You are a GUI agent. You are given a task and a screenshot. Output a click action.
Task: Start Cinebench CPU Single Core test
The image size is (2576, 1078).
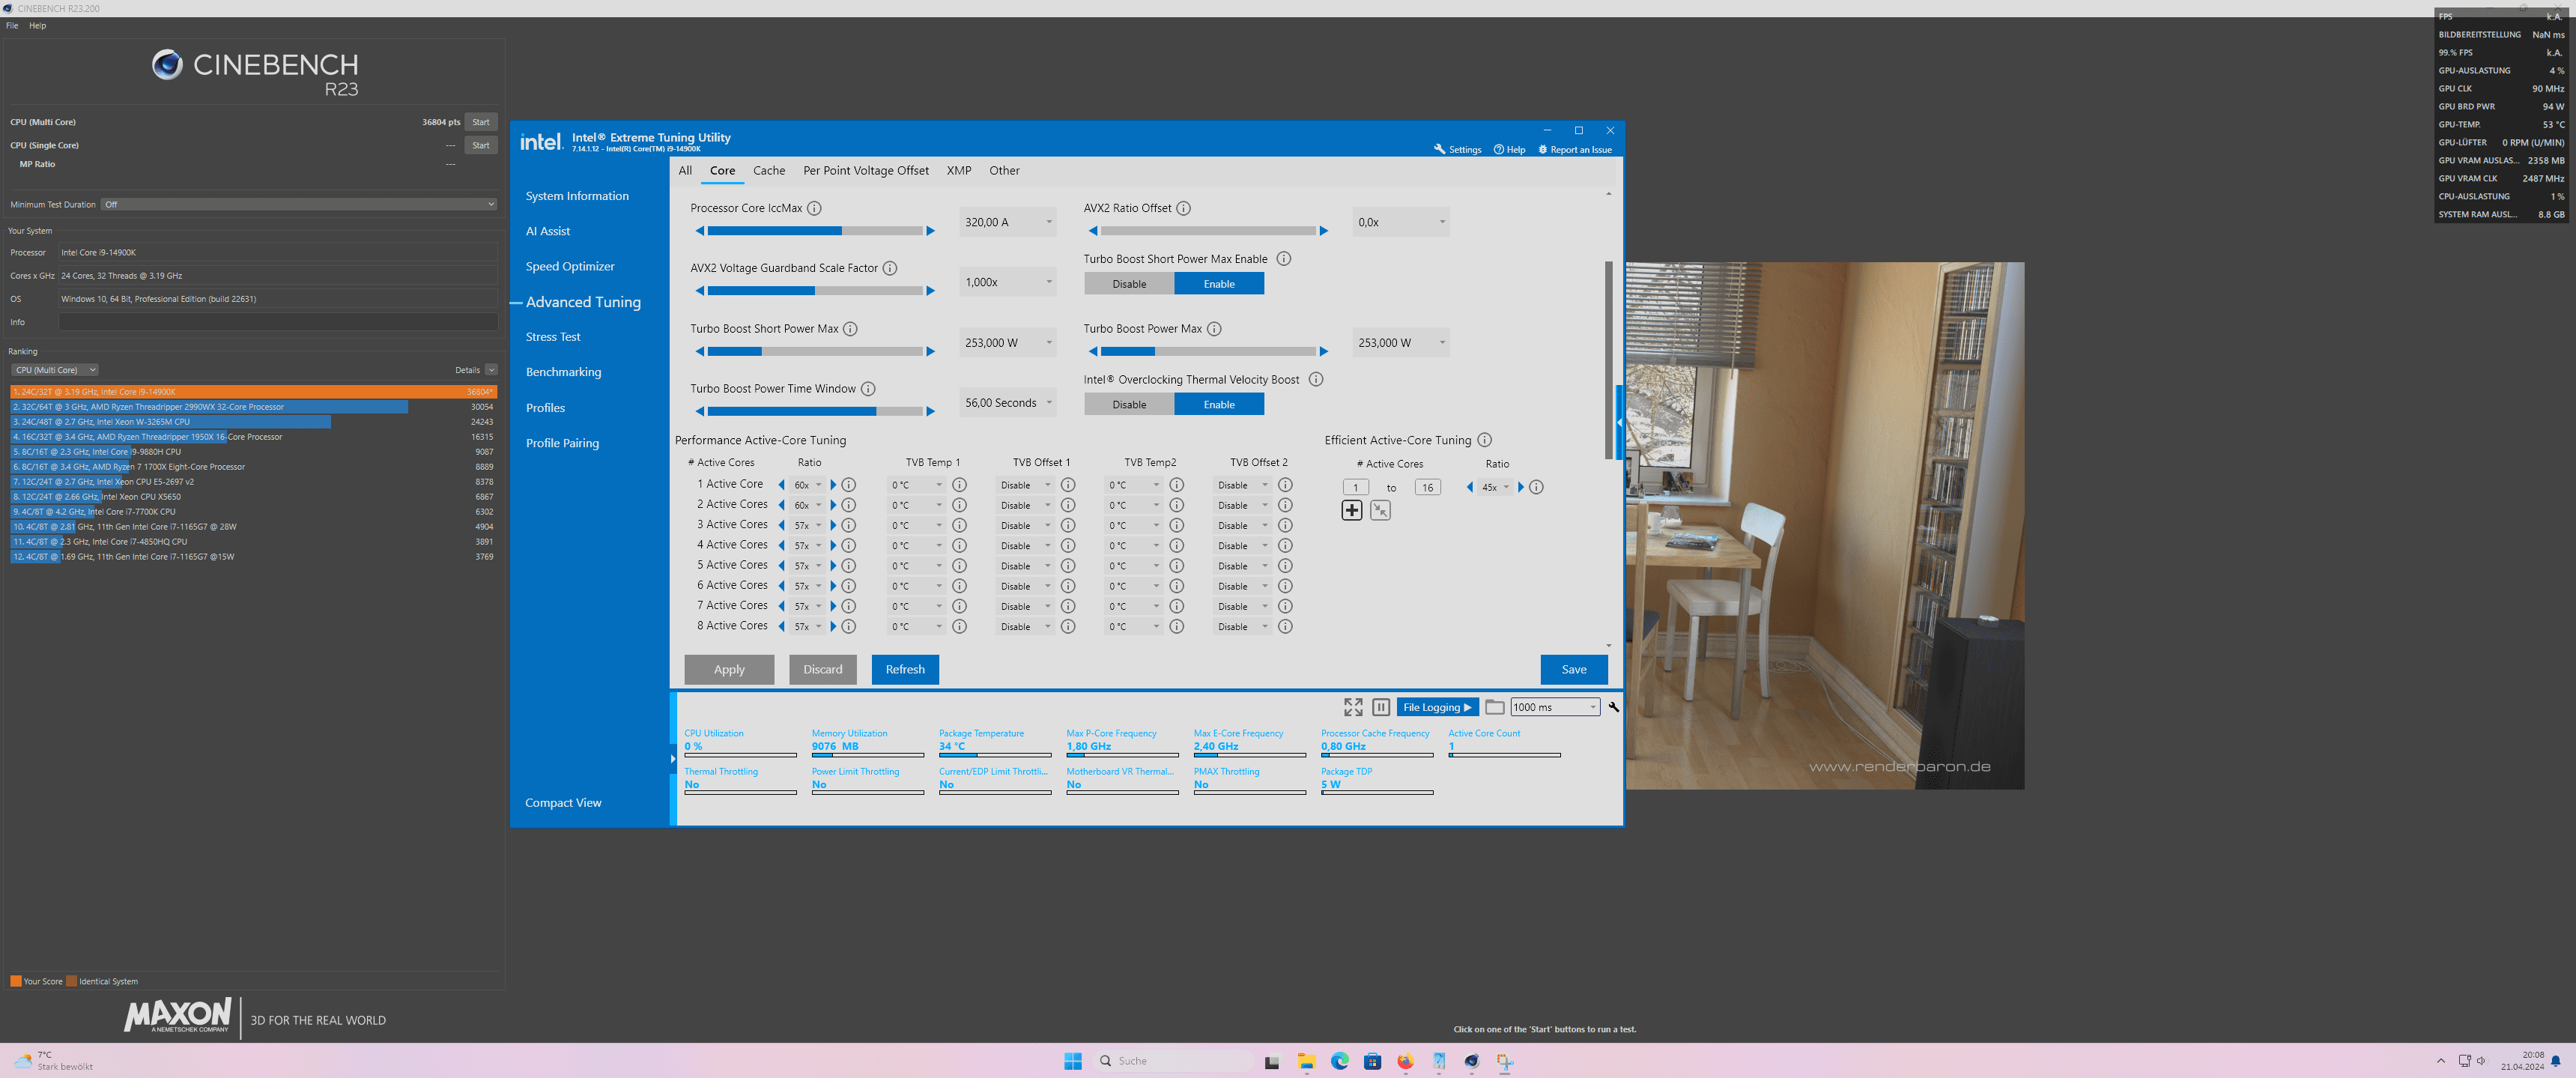pos(481,145)
